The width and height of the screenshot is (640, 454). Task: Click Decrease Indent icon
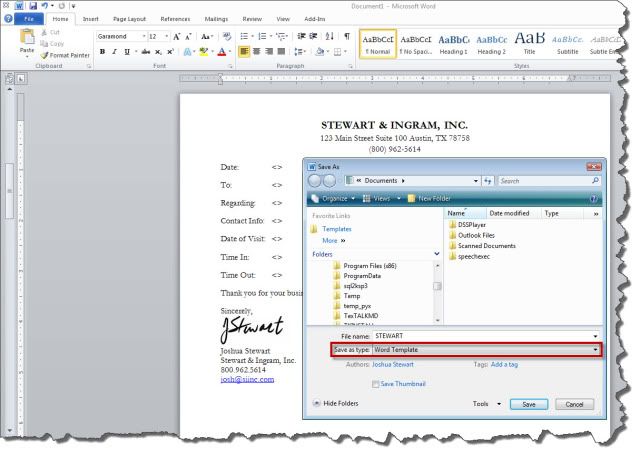(x=301, y=36)
